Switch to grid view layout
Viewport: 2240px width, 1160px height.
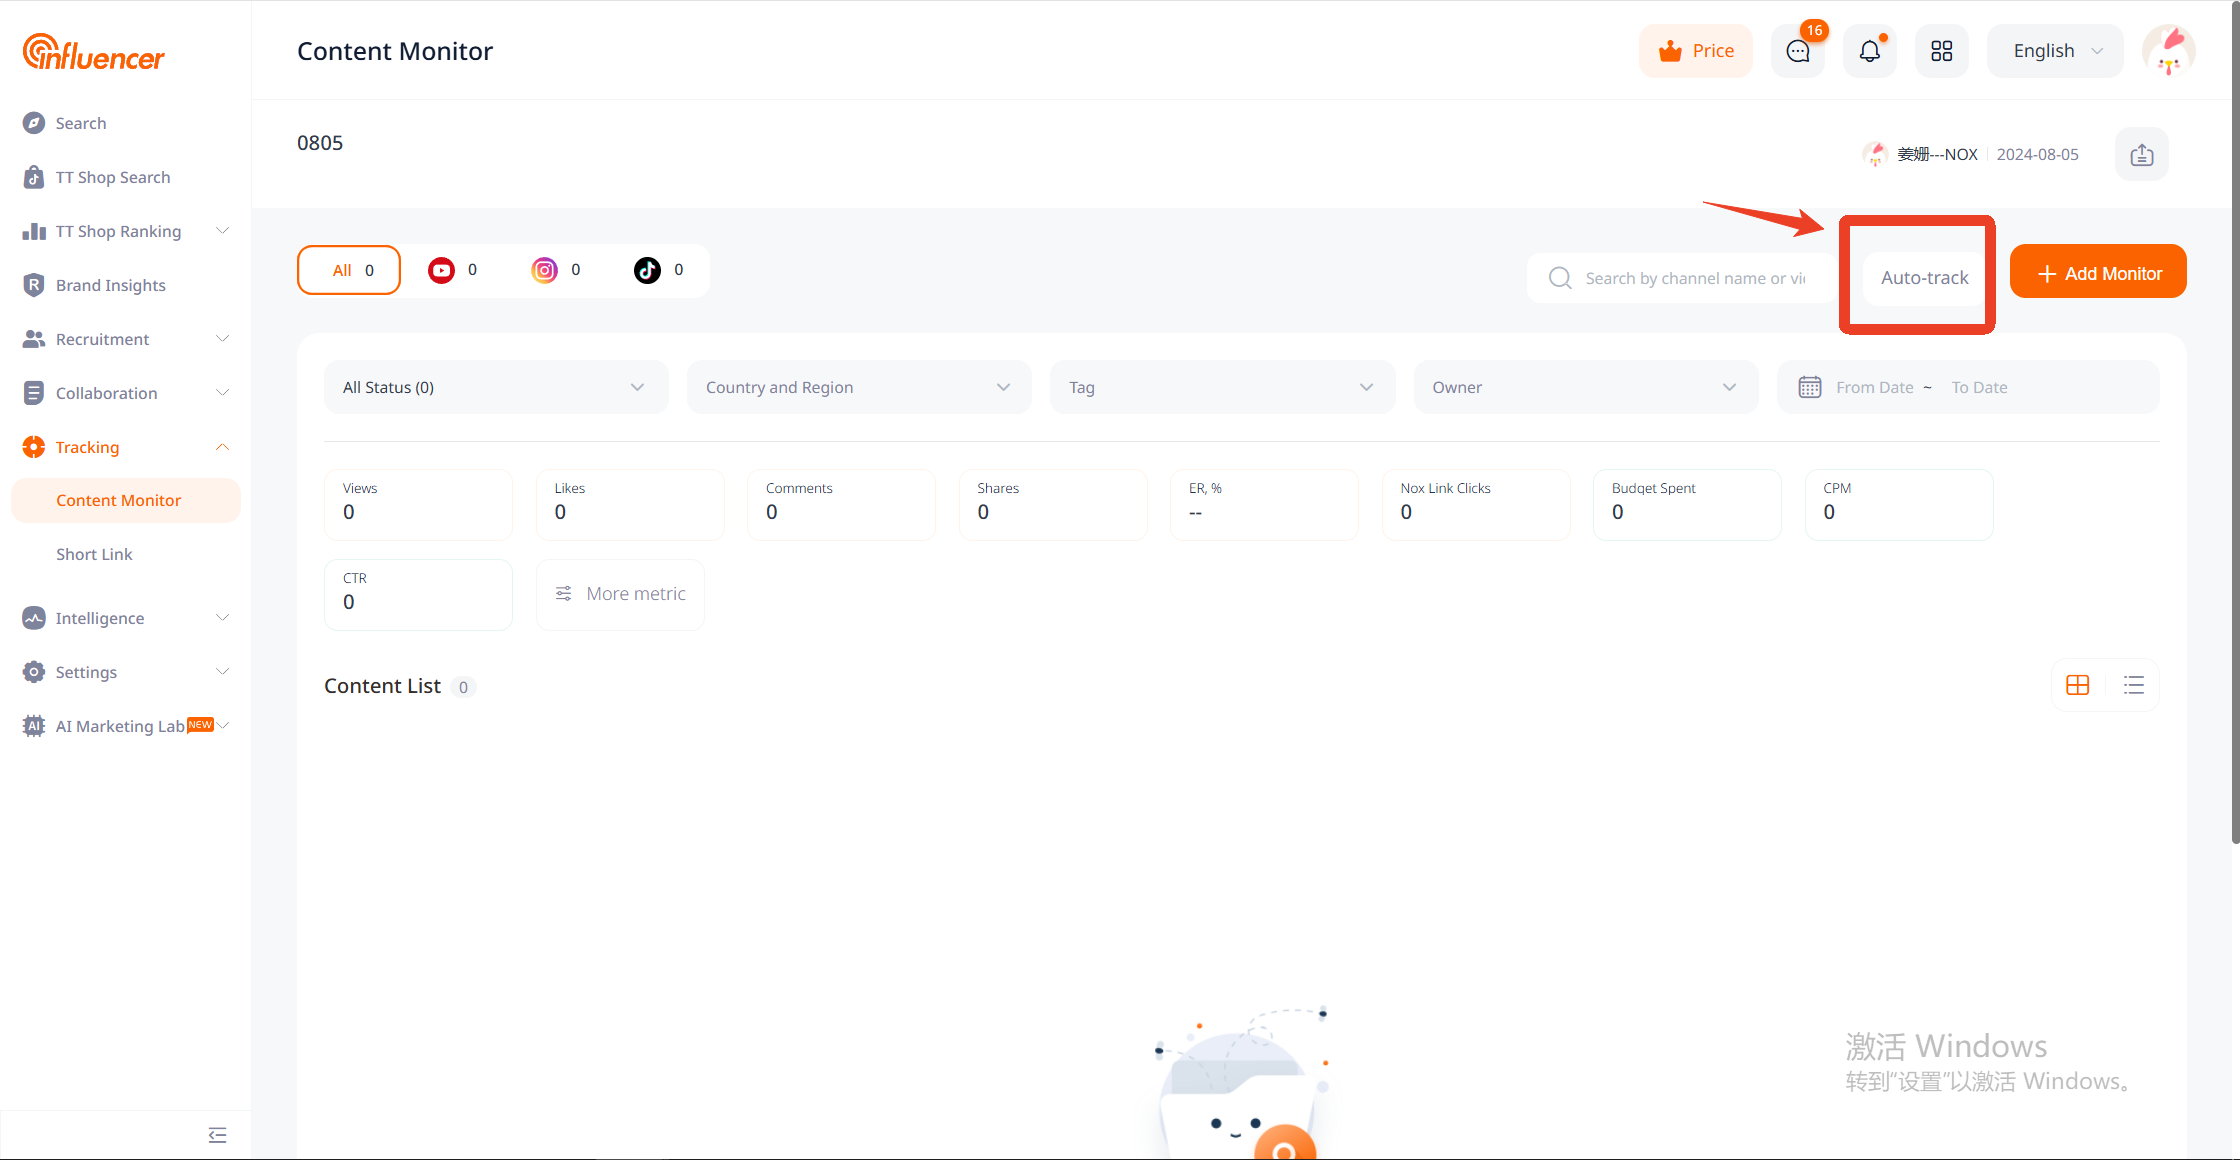(x=2077, y=685)
